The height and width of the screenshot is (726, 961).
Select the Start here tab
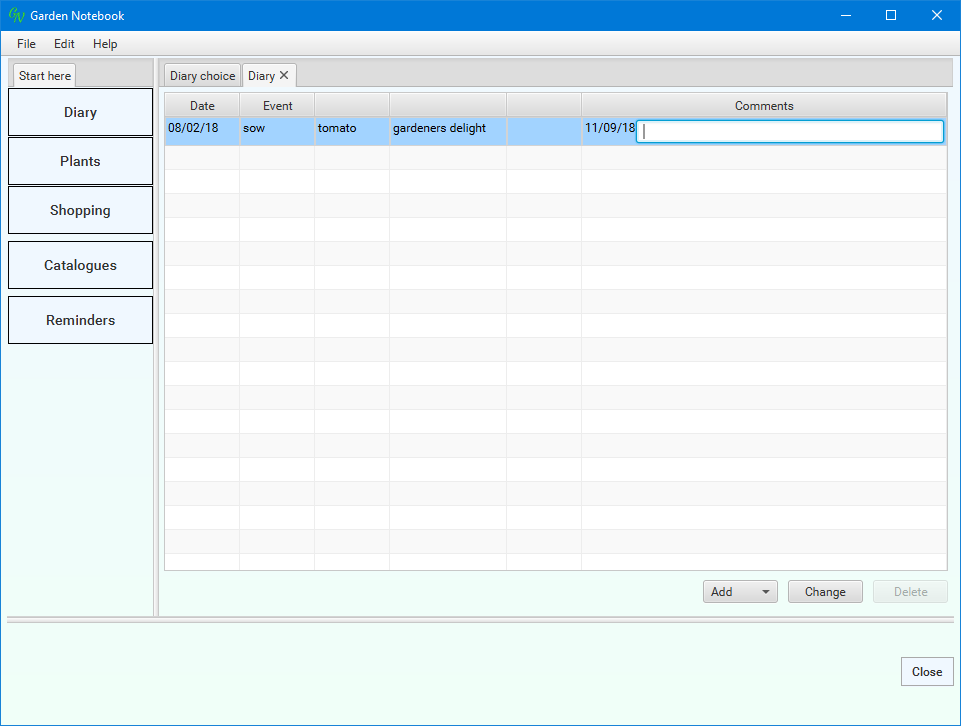(x=45, y=76)
